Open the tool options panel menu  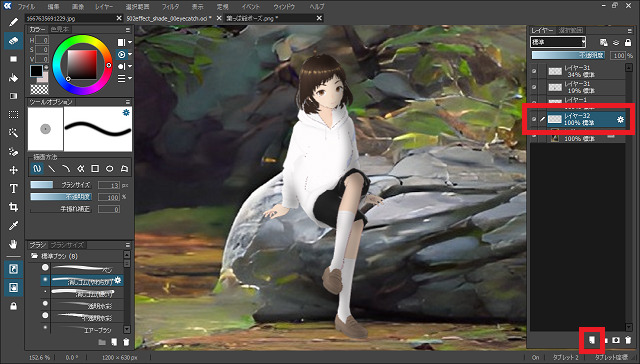(128, 102)
